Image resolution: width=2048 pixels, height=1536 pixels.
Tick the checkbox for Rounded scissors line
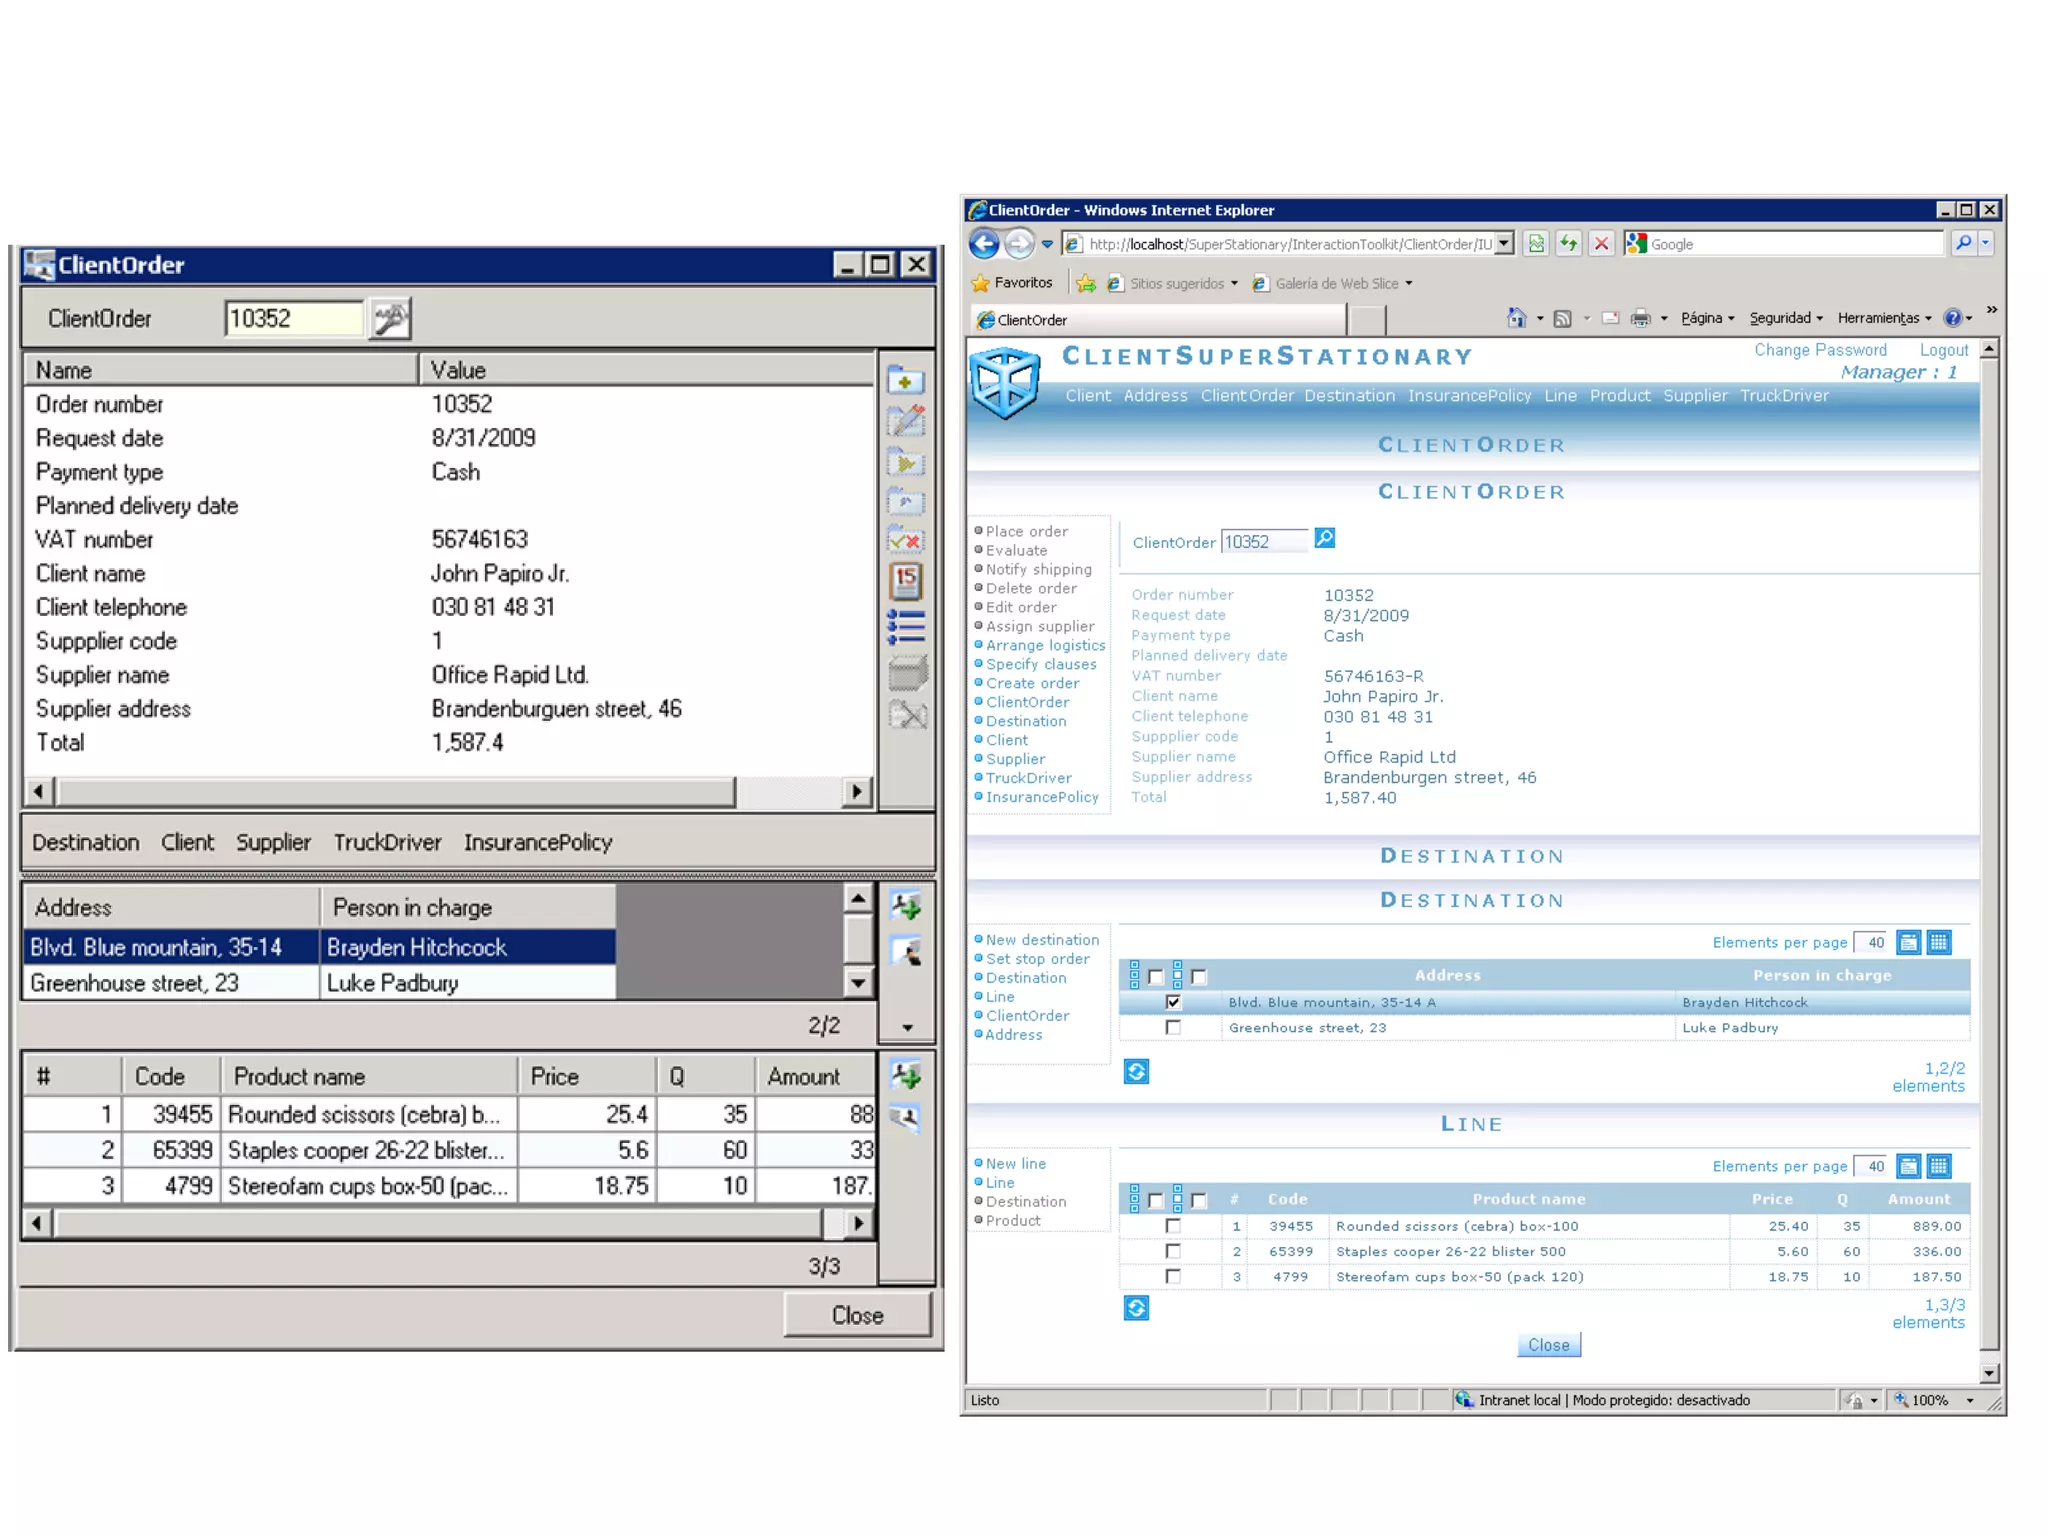click(1173, 1226)
